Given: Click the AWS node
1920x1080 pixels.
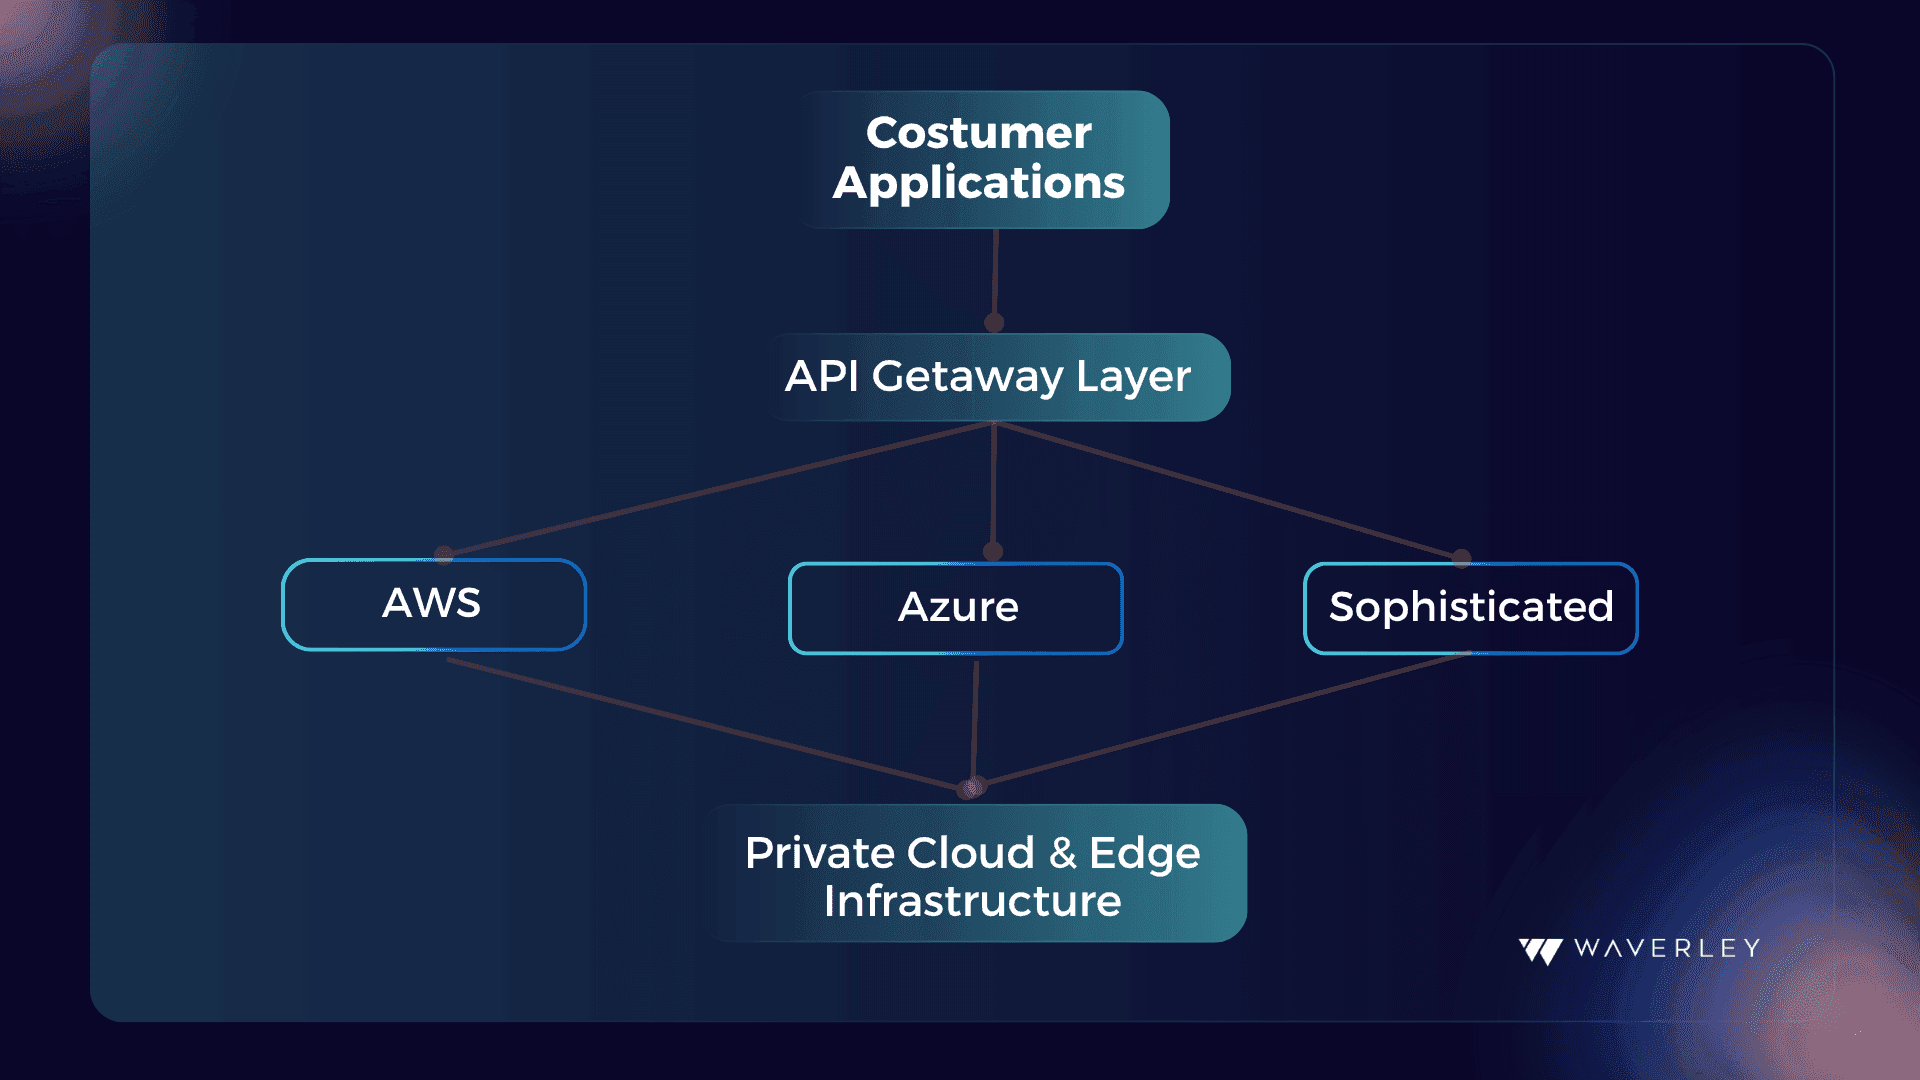Looking at the screenshot, I should [434, 604].
